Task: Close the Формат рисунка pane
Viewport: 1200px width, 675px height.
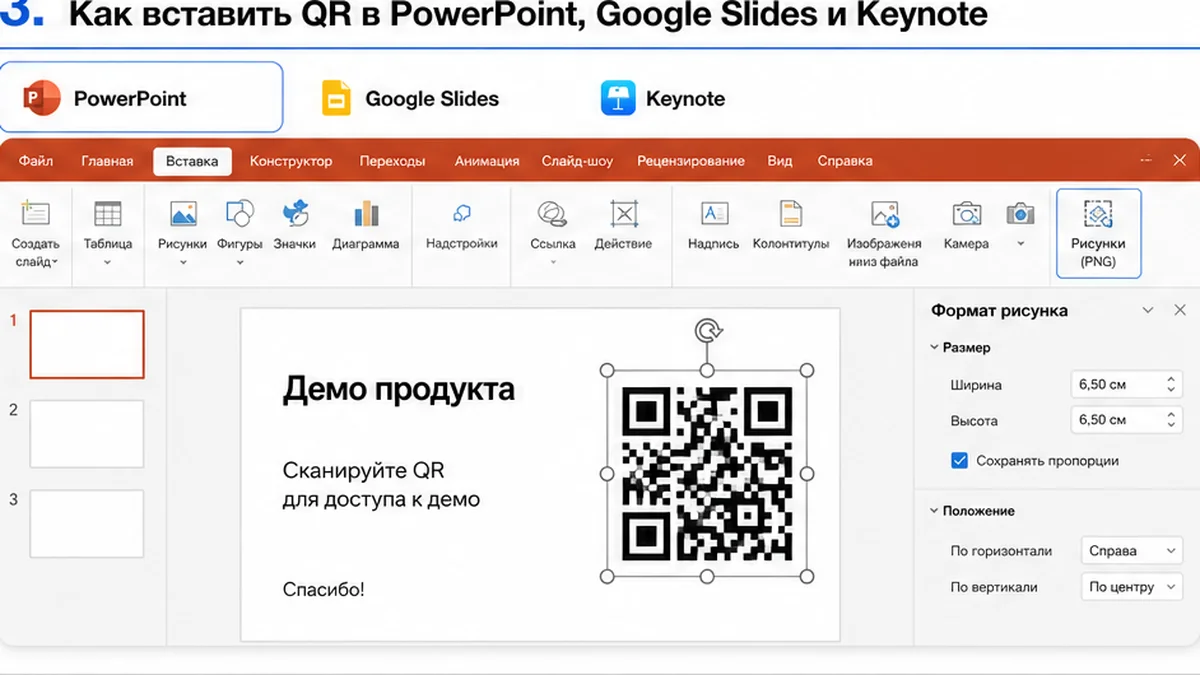Action: [x=1180, y=311]
